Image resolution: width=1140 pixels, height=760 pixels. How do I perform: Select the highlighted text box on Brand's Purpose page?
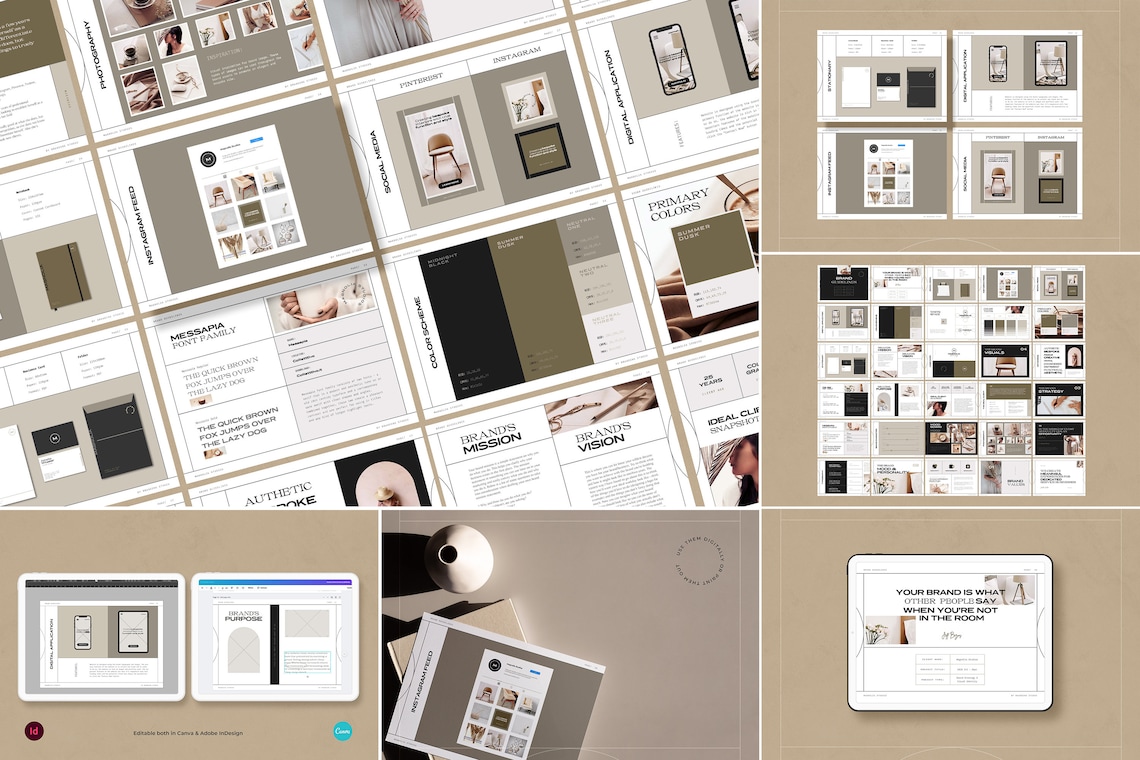(x=306, y=663)
